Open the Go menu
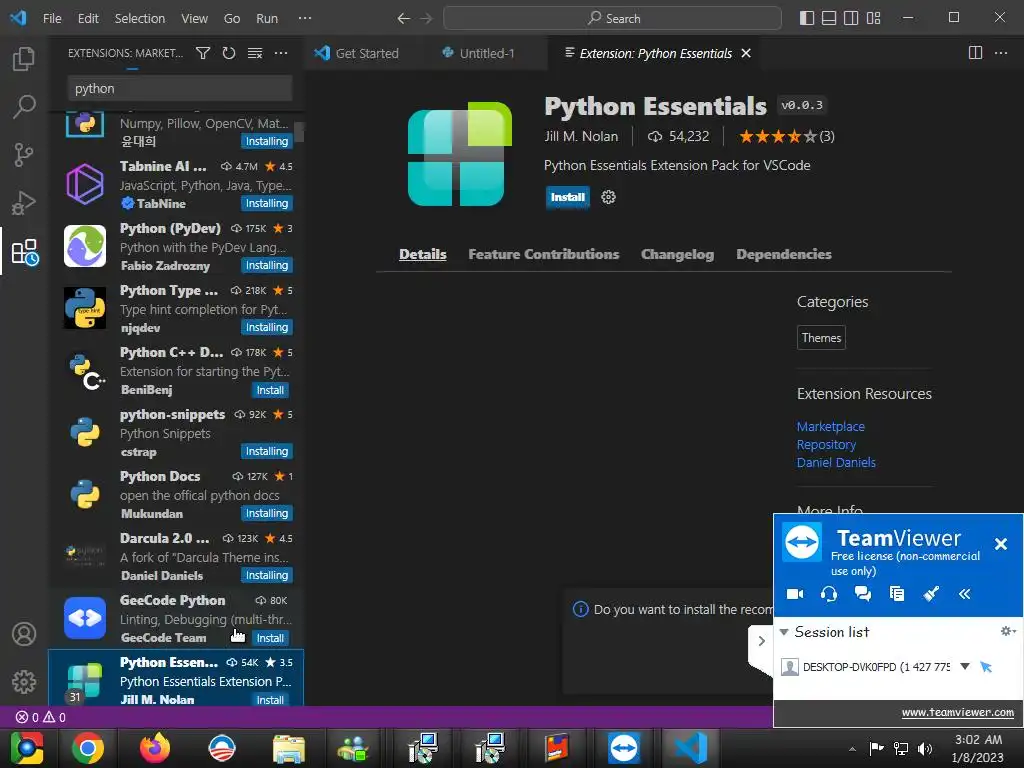The width and height of the screenshot is (1024, 768). (232, 18)
